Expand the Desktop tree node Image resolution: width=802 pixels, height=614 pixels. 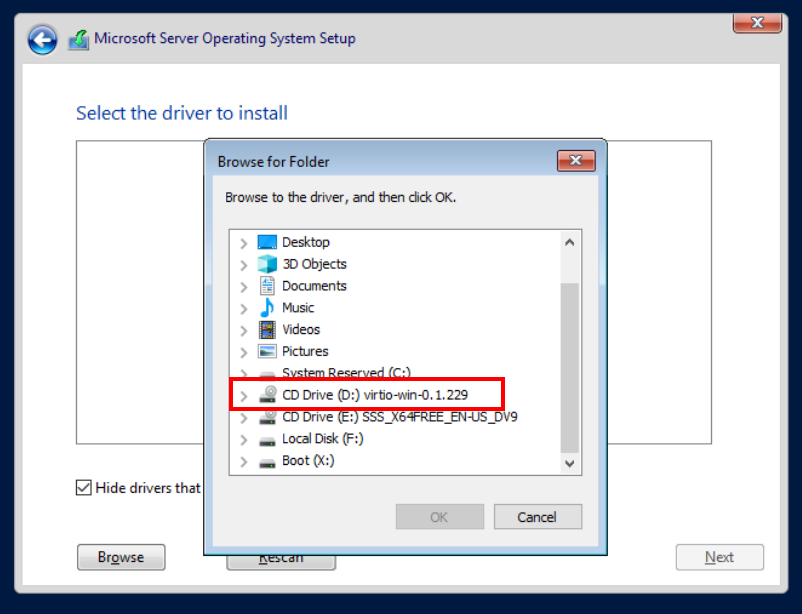(x=244, y=243)
